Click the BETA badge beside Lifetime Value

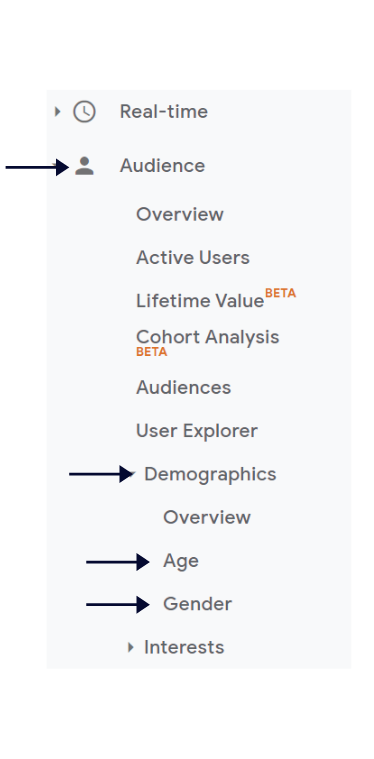pyautogui.click(x=280, y=293)
